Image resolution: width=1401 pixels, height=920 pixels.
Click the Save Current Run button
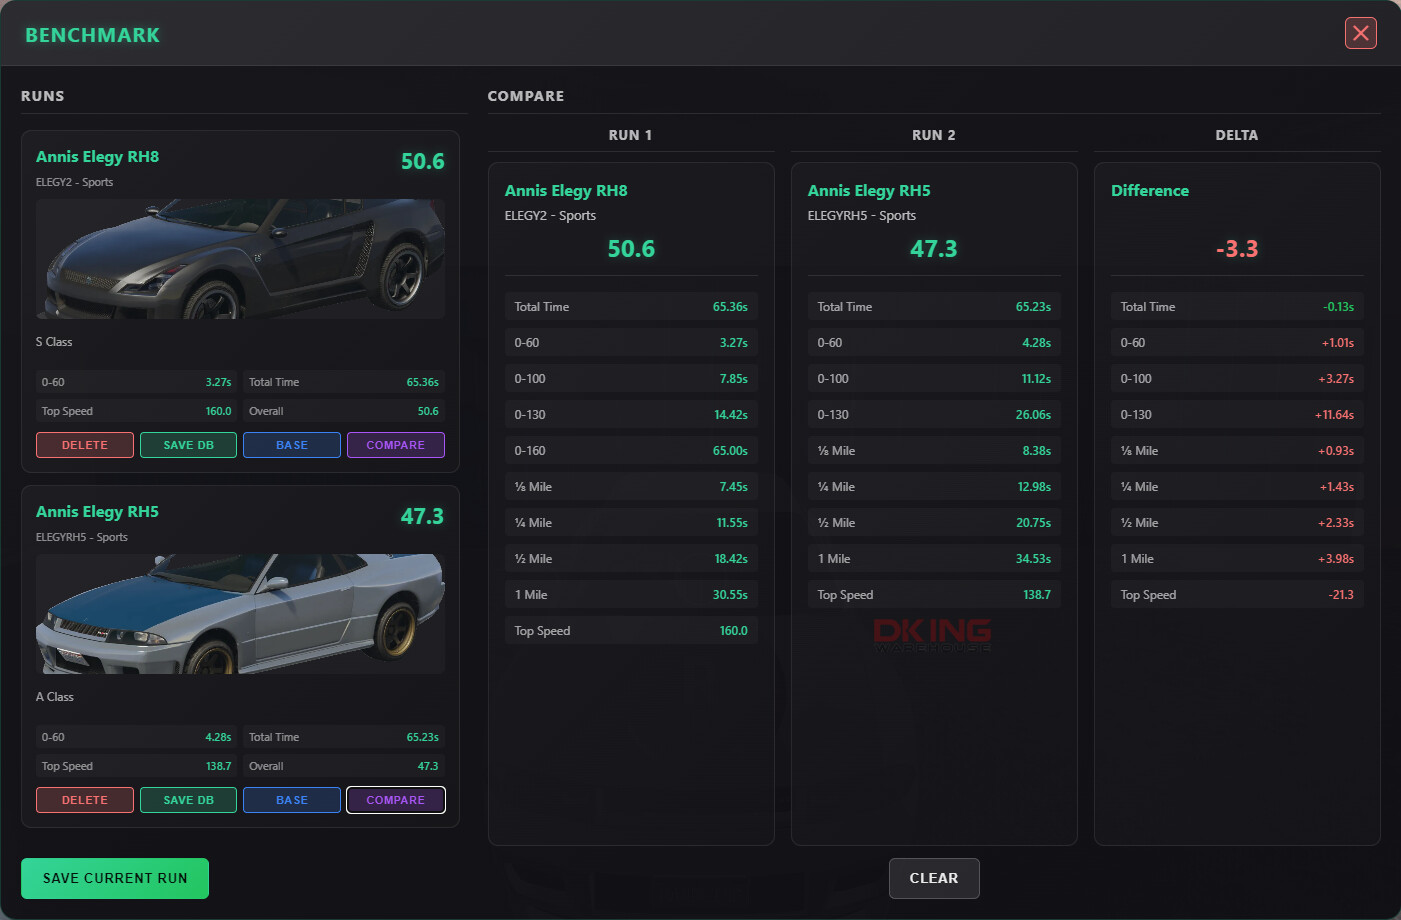click(x=115, y=878)
